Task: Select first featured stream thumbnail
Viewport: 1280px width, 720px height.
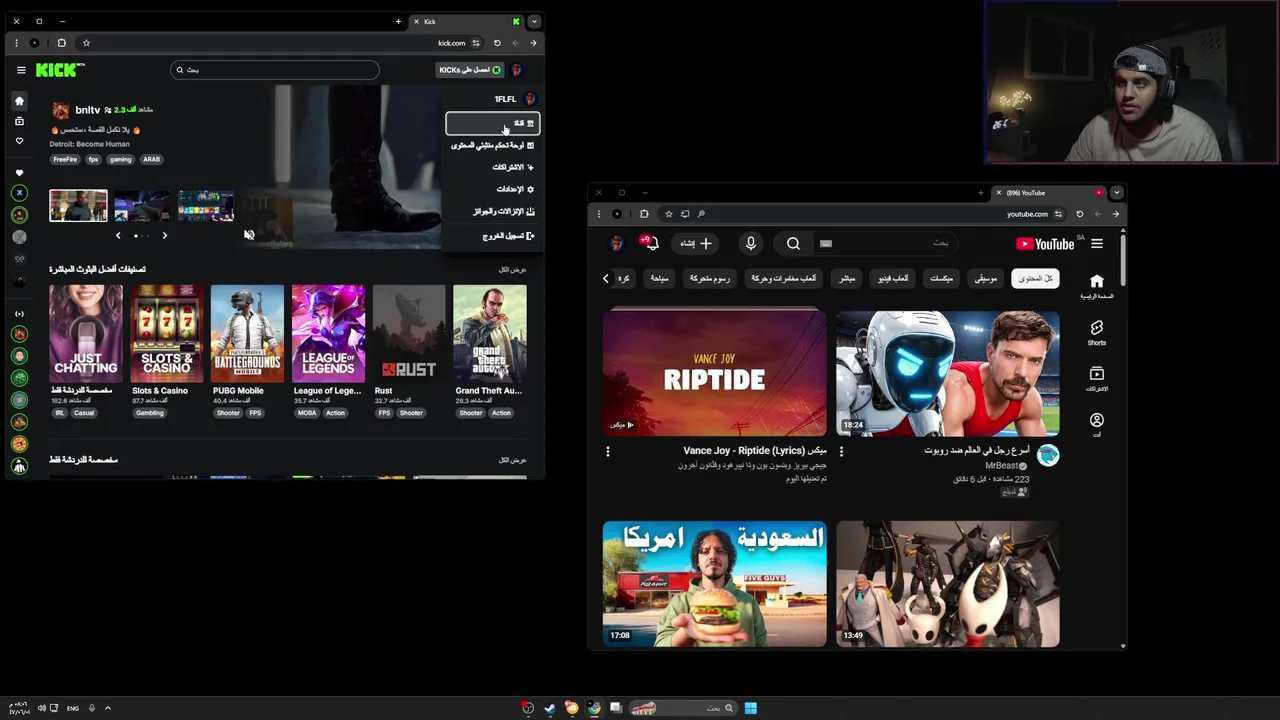Action: pos(78,205)
